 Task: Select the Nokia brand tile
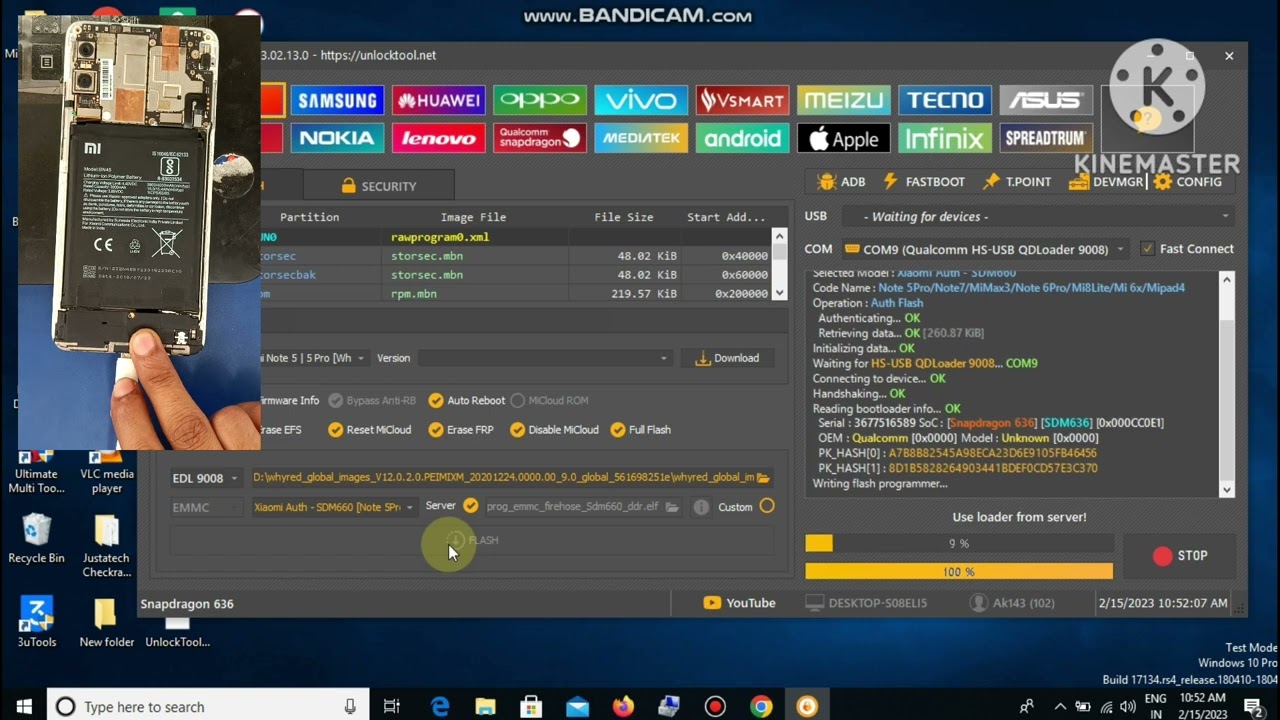click(x=337, y=138)
